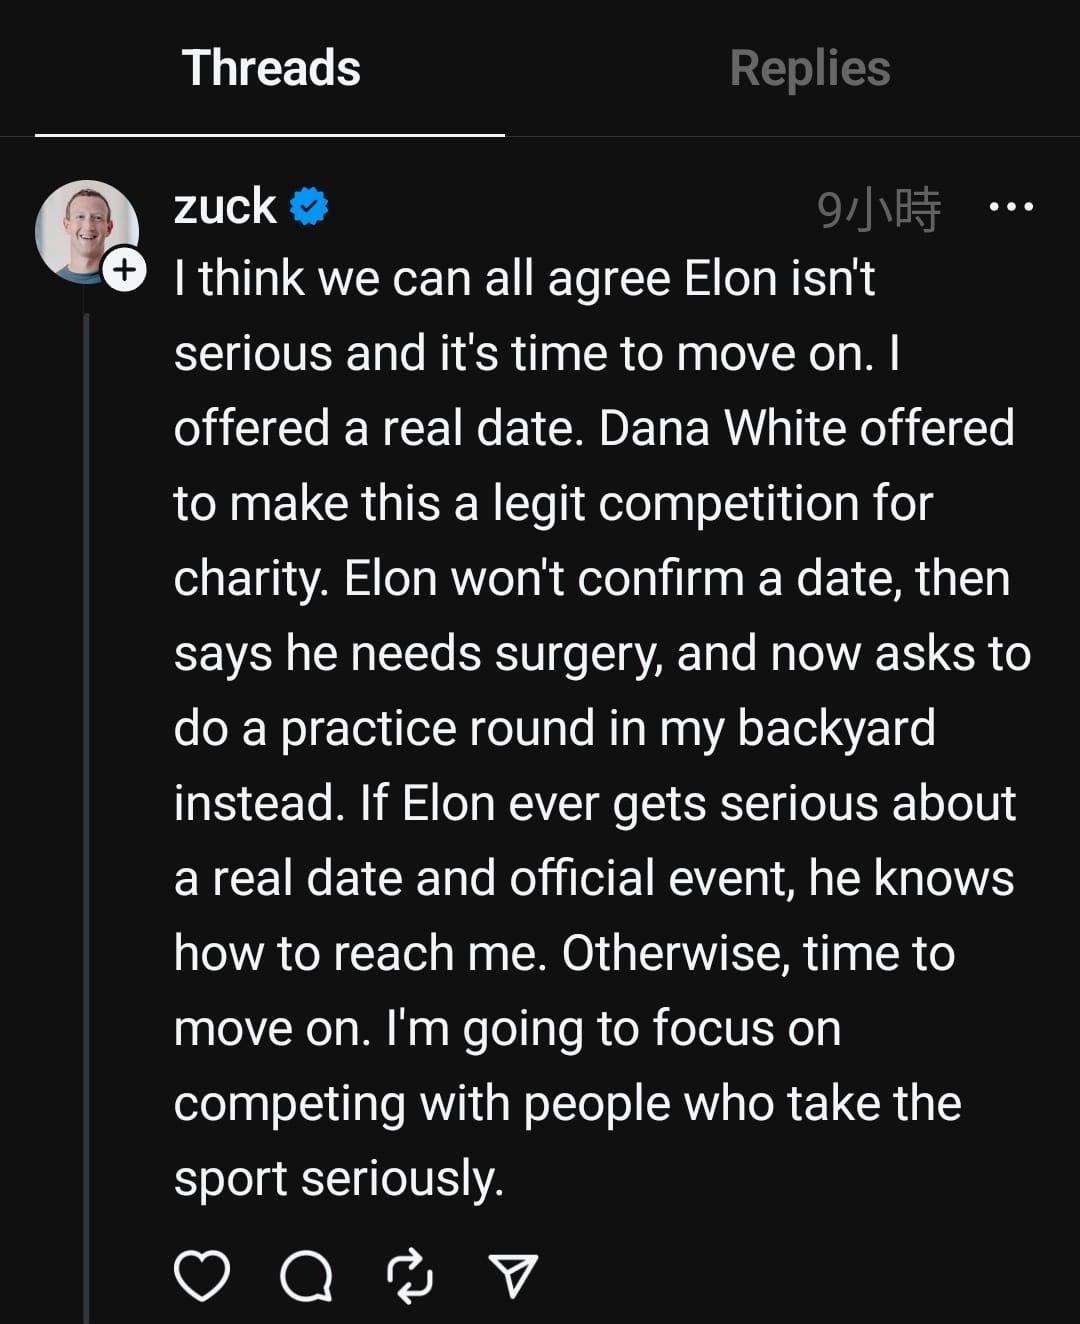Share the post with the paper plane icon
Screen dimensions: 1080x1324
[514, 1277]
